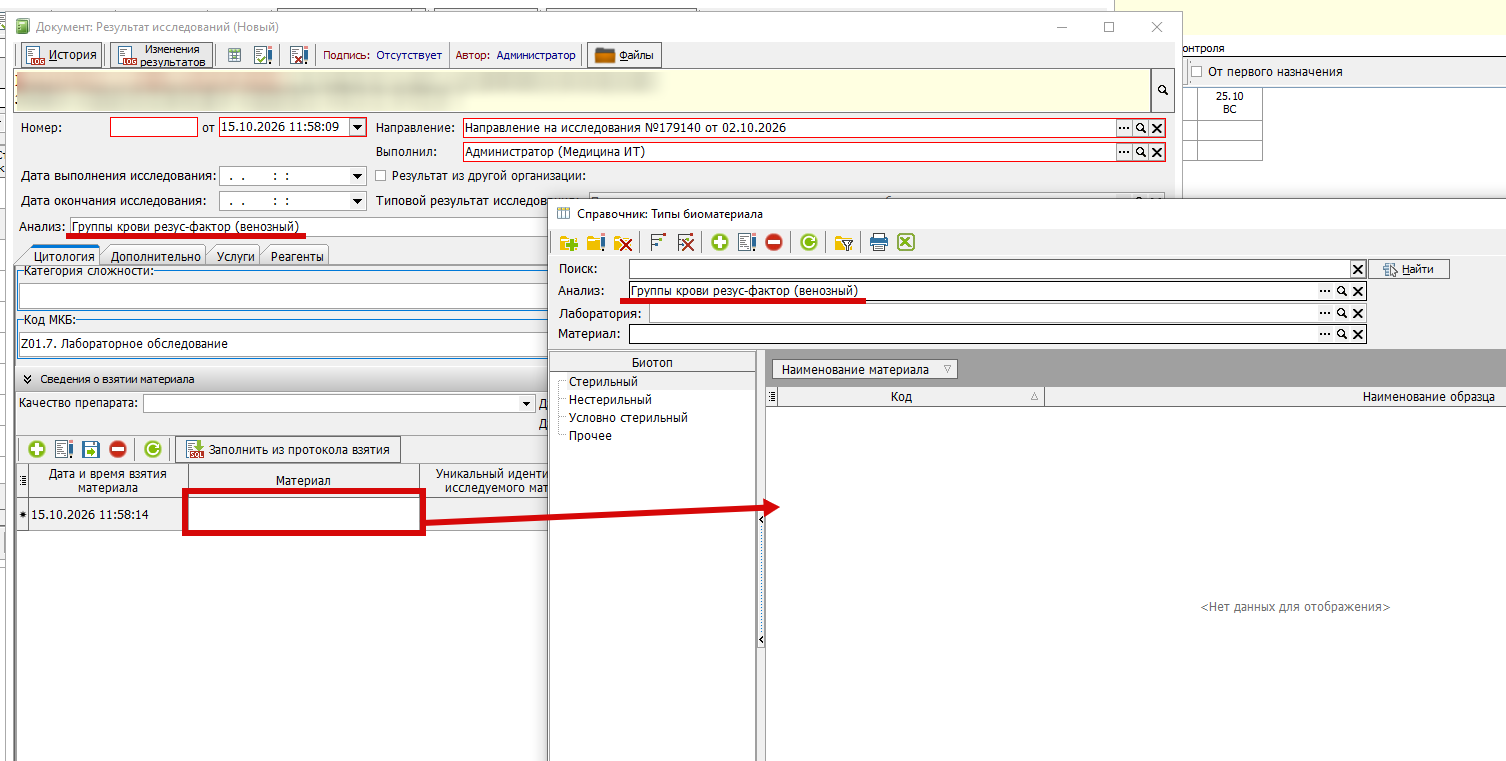
Task: Click the folder filter icon in Справочник
Action: point(844,242)
